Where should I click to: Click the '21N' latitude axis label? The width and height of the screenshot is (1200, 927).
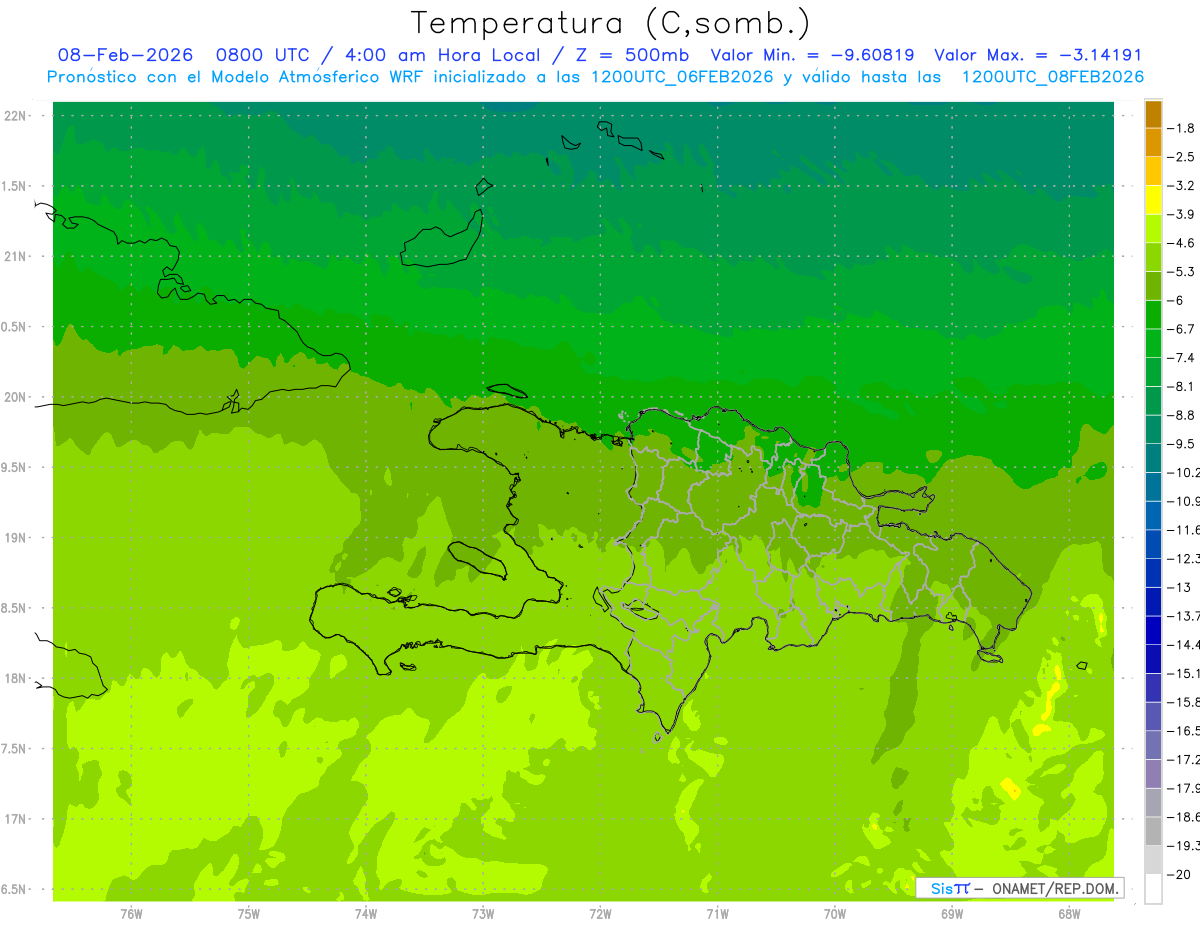pyautogui.click(x=17, y=256)
